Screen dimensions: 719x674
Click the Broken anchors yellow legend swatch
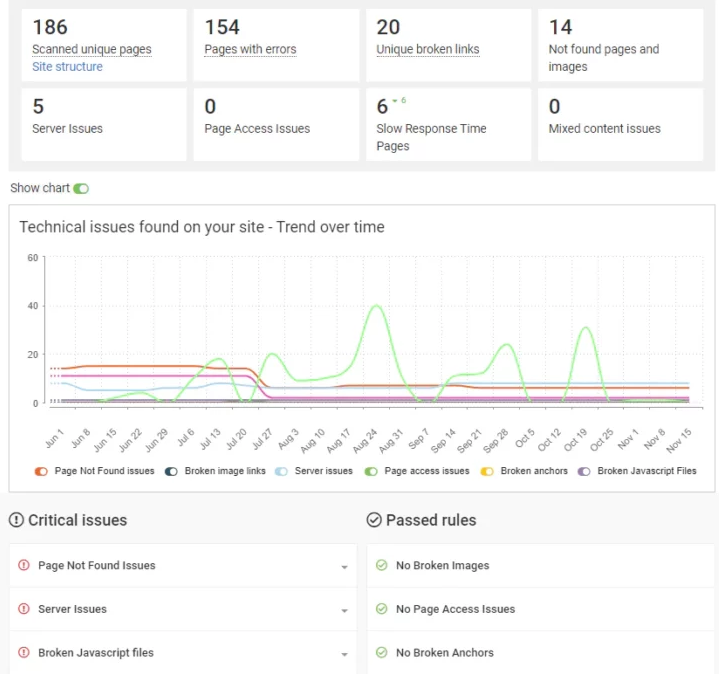488,471
